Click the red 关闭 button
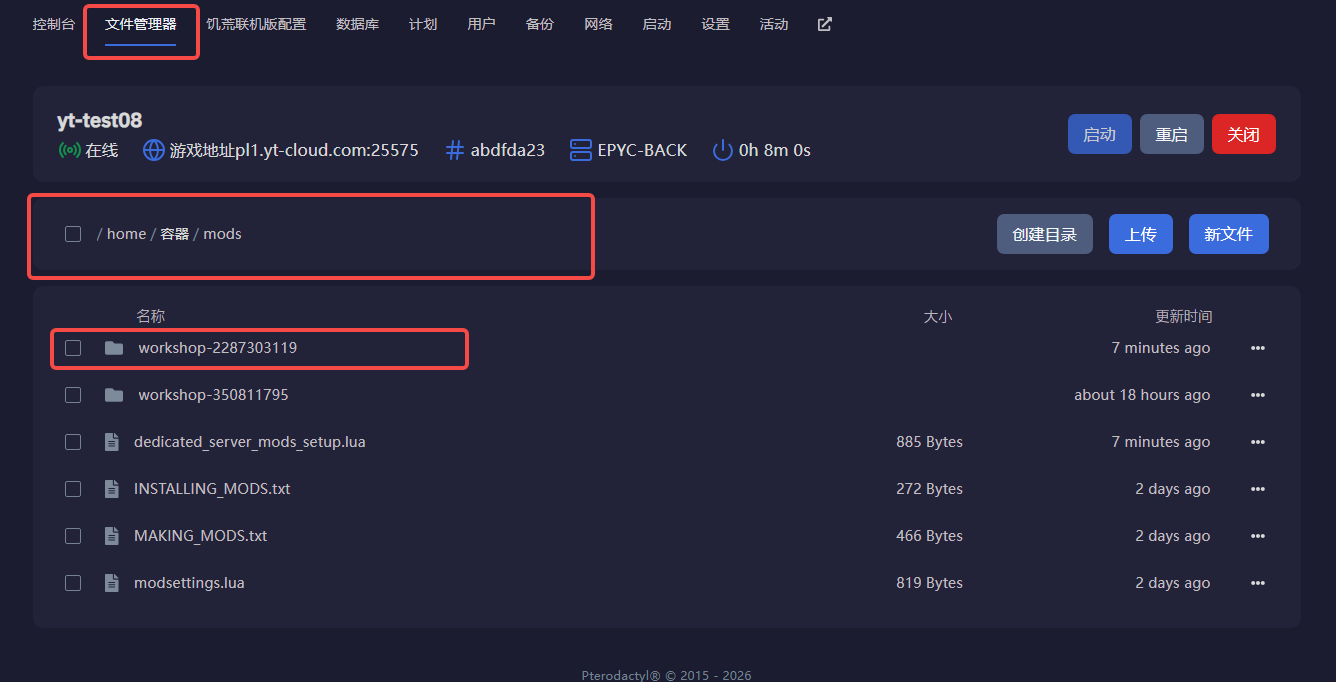Screen dimensions: 1336x682 (x=1243, y=134)
